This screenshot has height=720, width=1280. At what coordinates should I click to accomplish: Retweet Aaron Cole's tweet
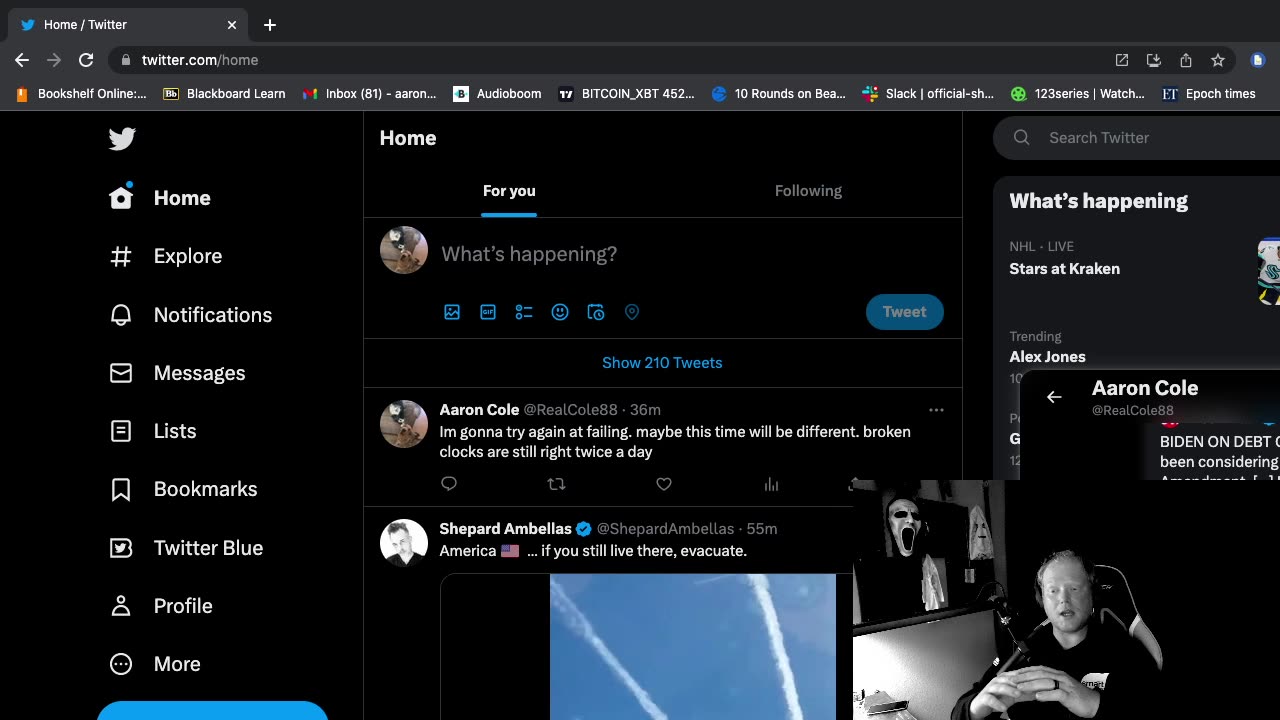point(556,484)
